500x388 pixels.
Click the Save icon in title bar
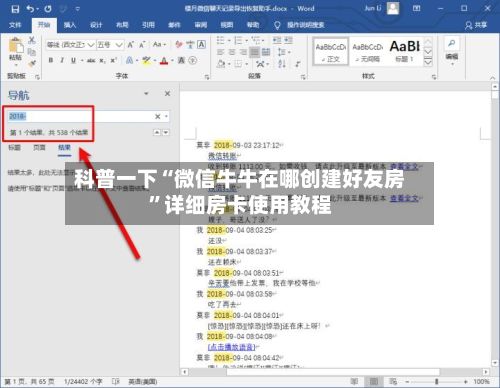[15, 9]
